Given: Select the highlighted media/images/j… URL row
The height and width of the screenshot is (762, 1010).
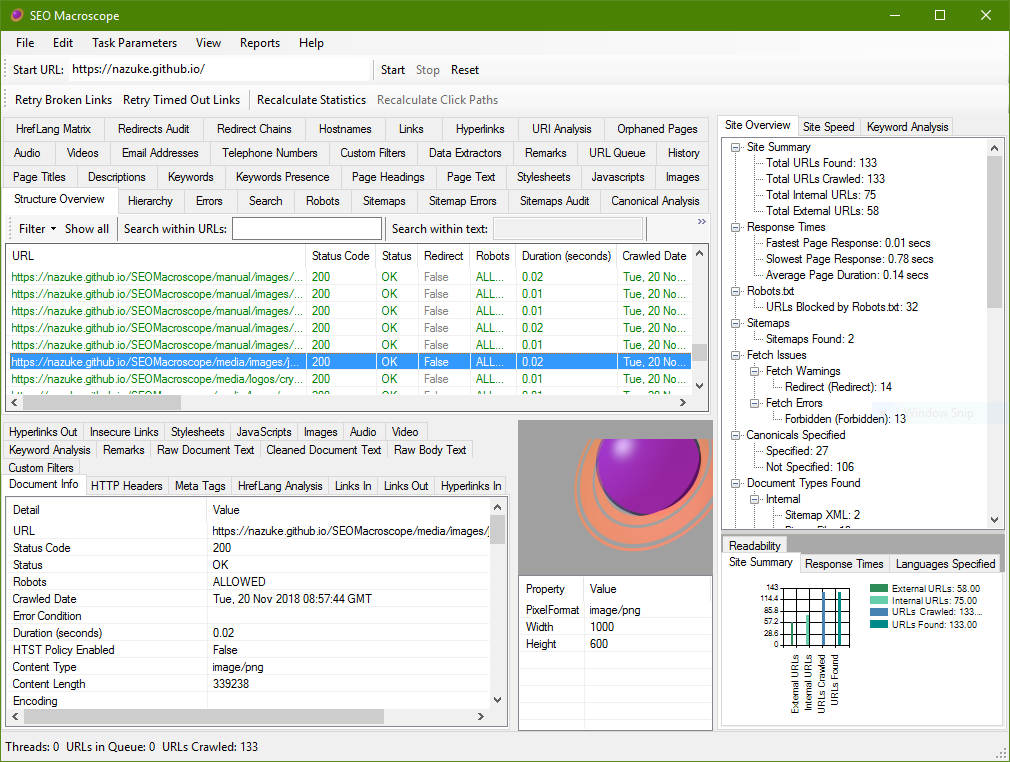Looking at the screenshot, I should pyautogui.click(x=350, y=362).
